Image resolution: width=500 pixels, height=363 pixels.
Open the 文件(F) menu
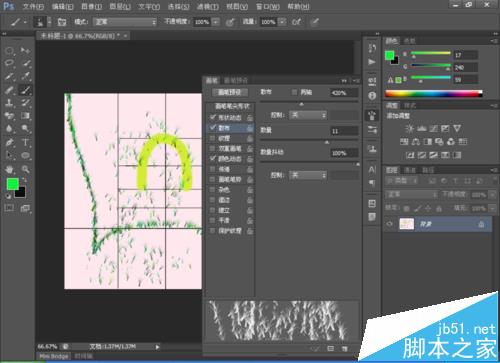(33, 6)
